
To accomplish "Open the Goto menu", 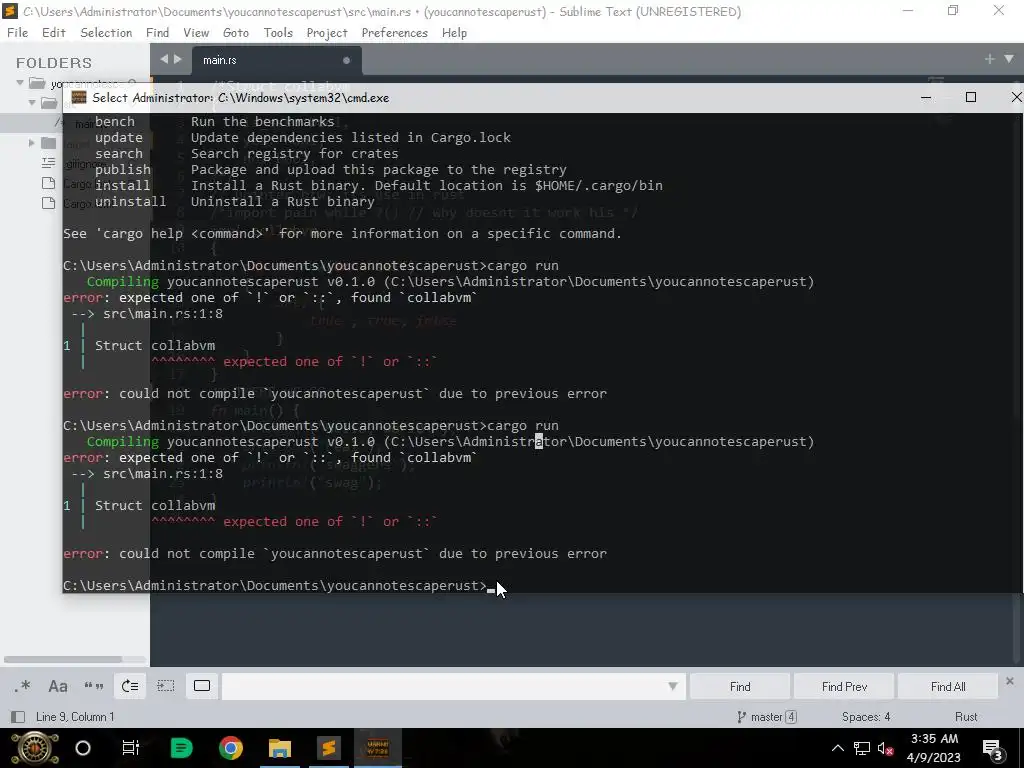I will click(x=236, y=33).
